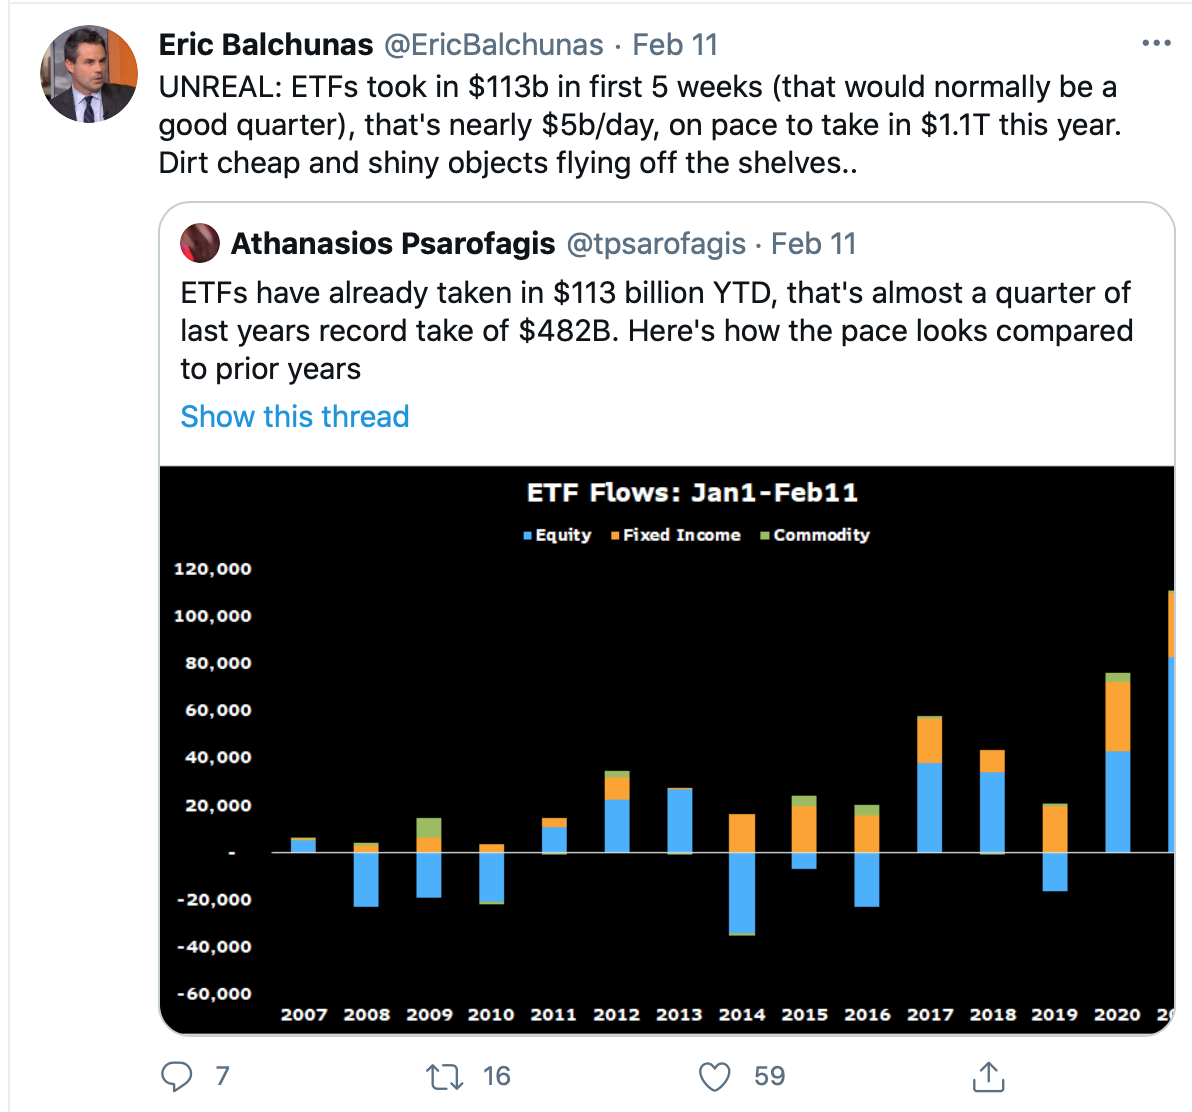The image size is (1192, 1112).
Task: Click the @tpsarofagis handle
Action: pos(656,243)
